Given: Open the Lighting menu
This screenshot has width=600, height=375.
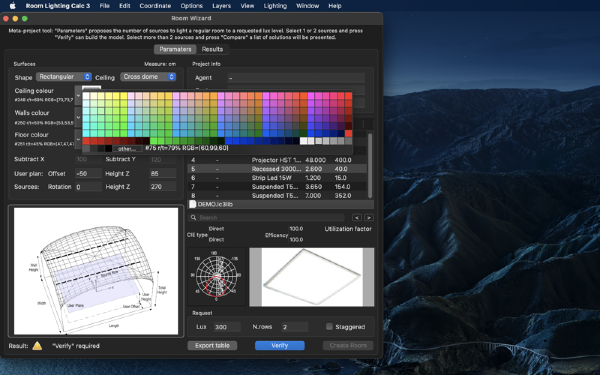Looking at the screenshot, I should coord(275,6).
